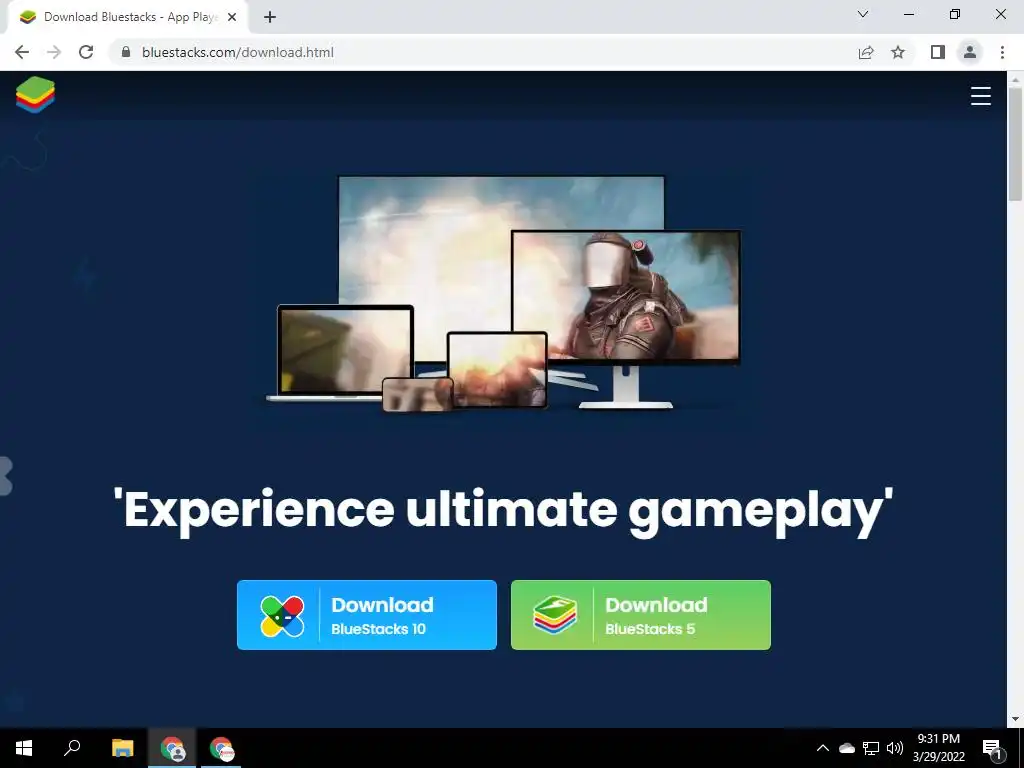Image resolution: width=1024 pixels, height=768 pixels.
Task: Switch to first Chrome taskbar window
Action: pos(172,748)
